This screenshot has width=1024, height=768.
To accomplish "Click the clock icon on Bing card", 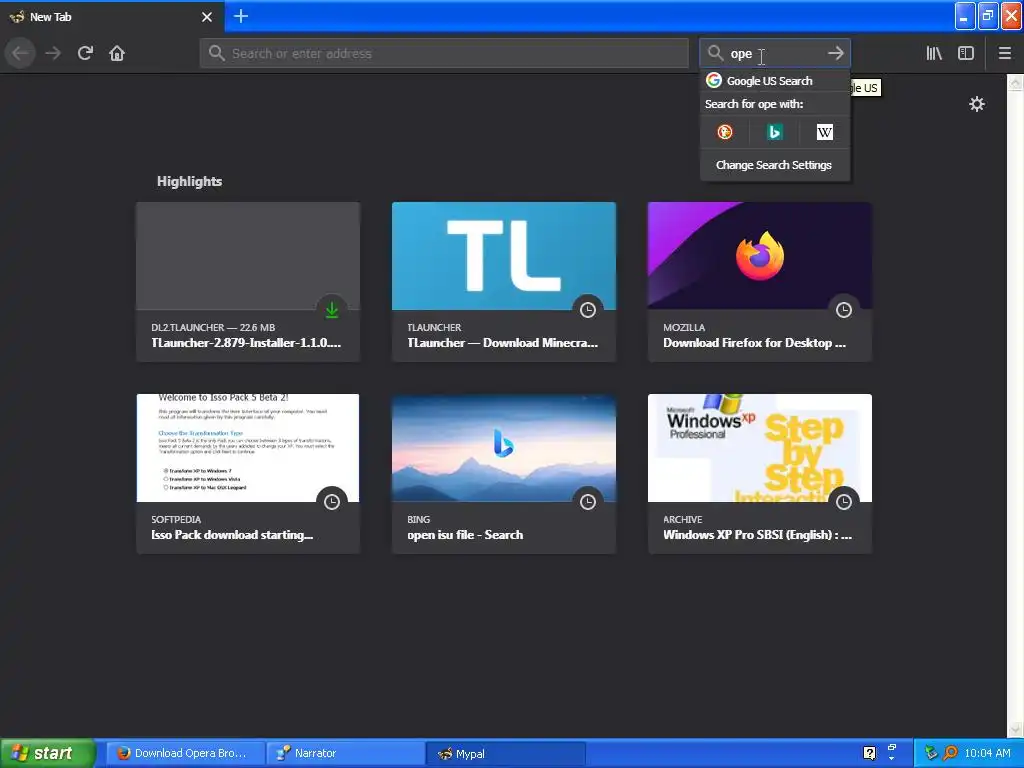I will click(x=588, y=502).
